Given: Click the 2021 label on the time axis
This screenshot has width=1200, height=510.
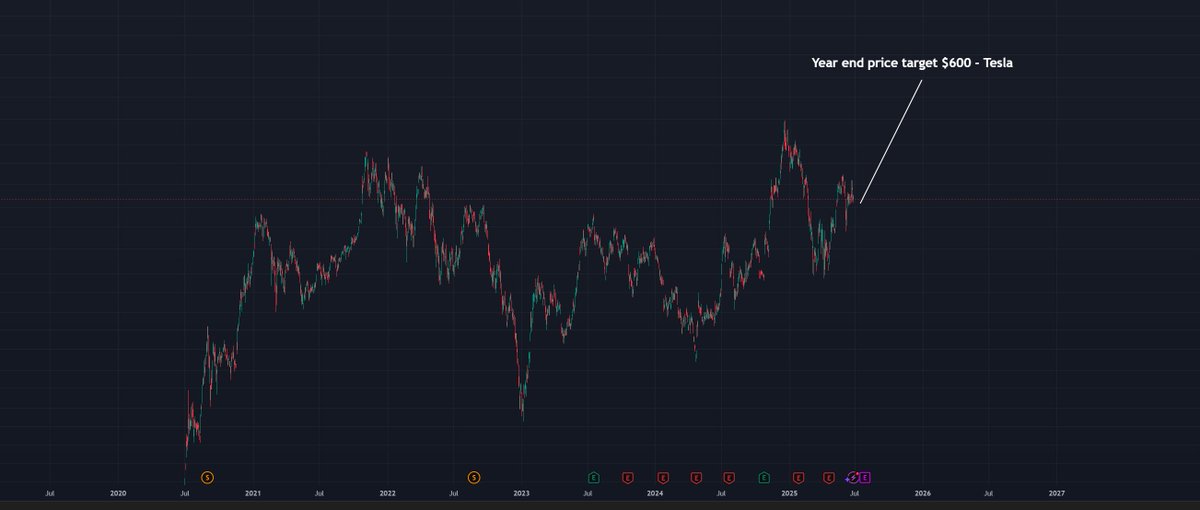Looking at the screenshot, I should pyautogui.click(x=253, y=493).
